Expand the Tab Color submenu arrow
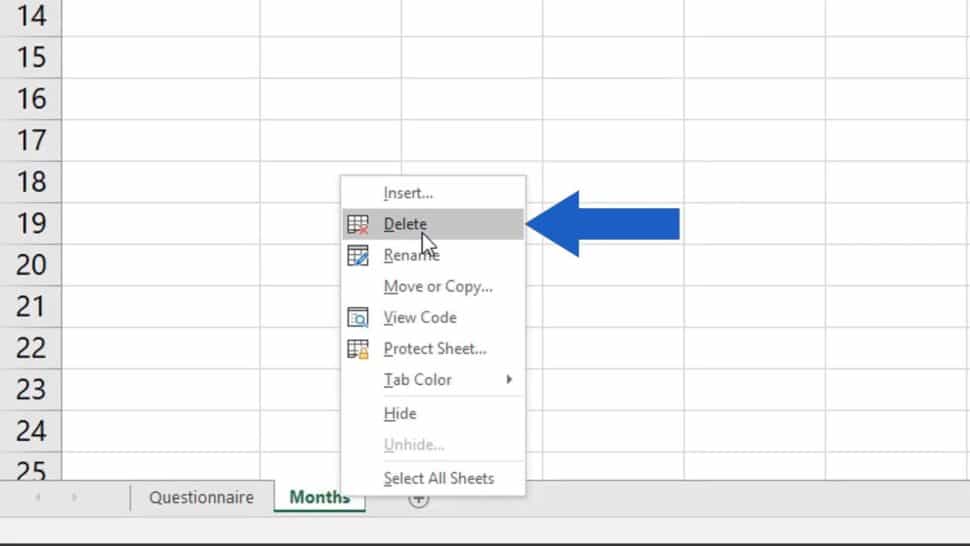The width and height of the screenshot is (970, 546). (x=509, y=379)
